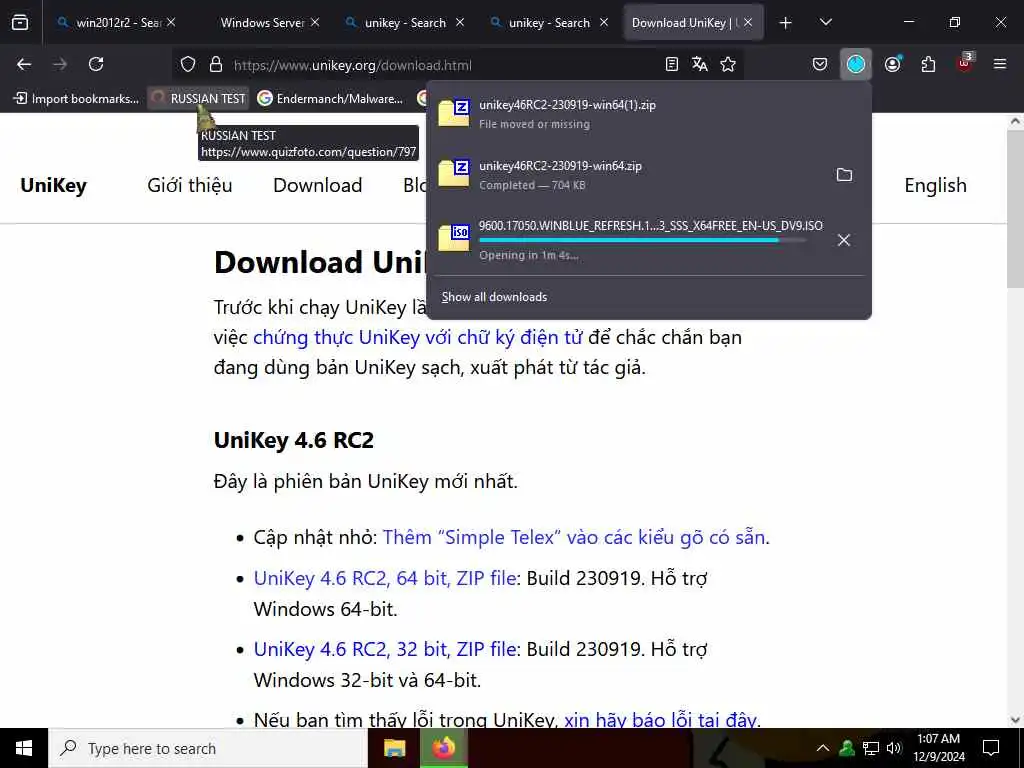This screenshot has height=768, width=1024.
Task: Click the taskbar search box
Action: coord(208,748)
